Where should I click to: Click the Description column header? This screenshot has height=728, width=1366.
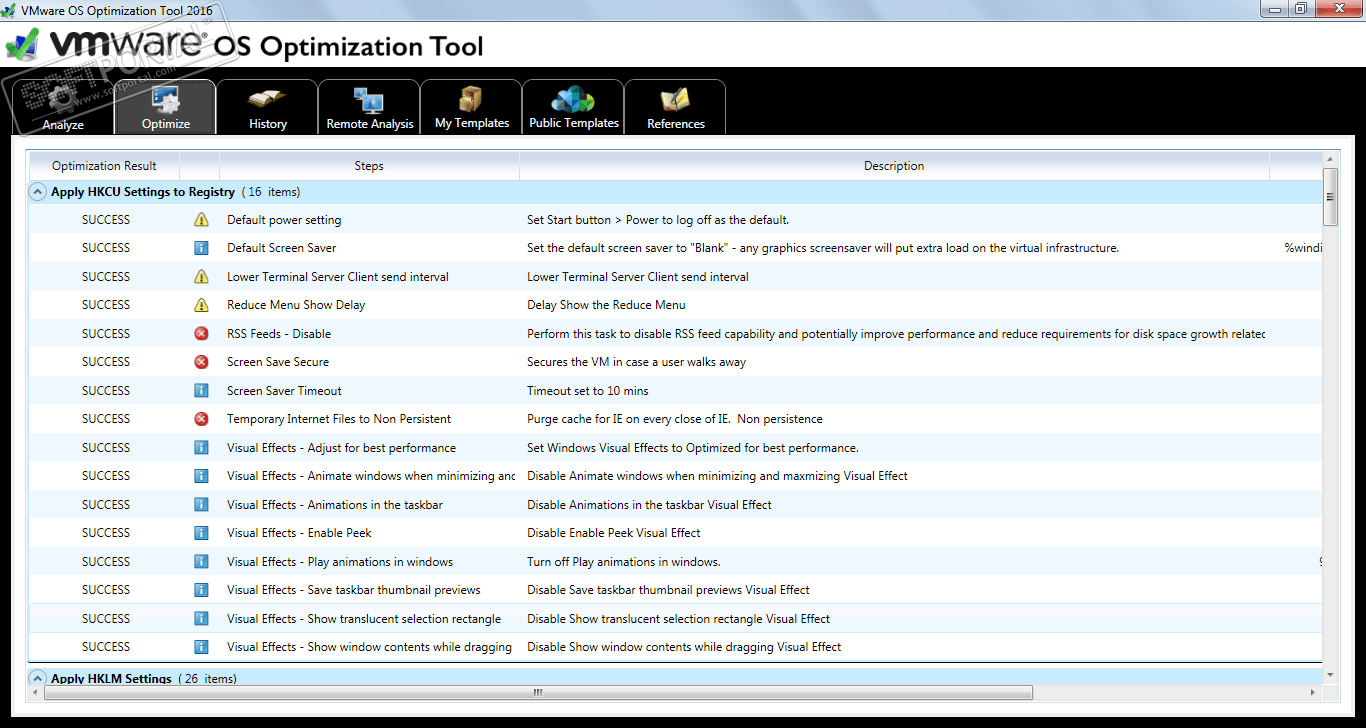pyautogui.click(x=894, y=166)
